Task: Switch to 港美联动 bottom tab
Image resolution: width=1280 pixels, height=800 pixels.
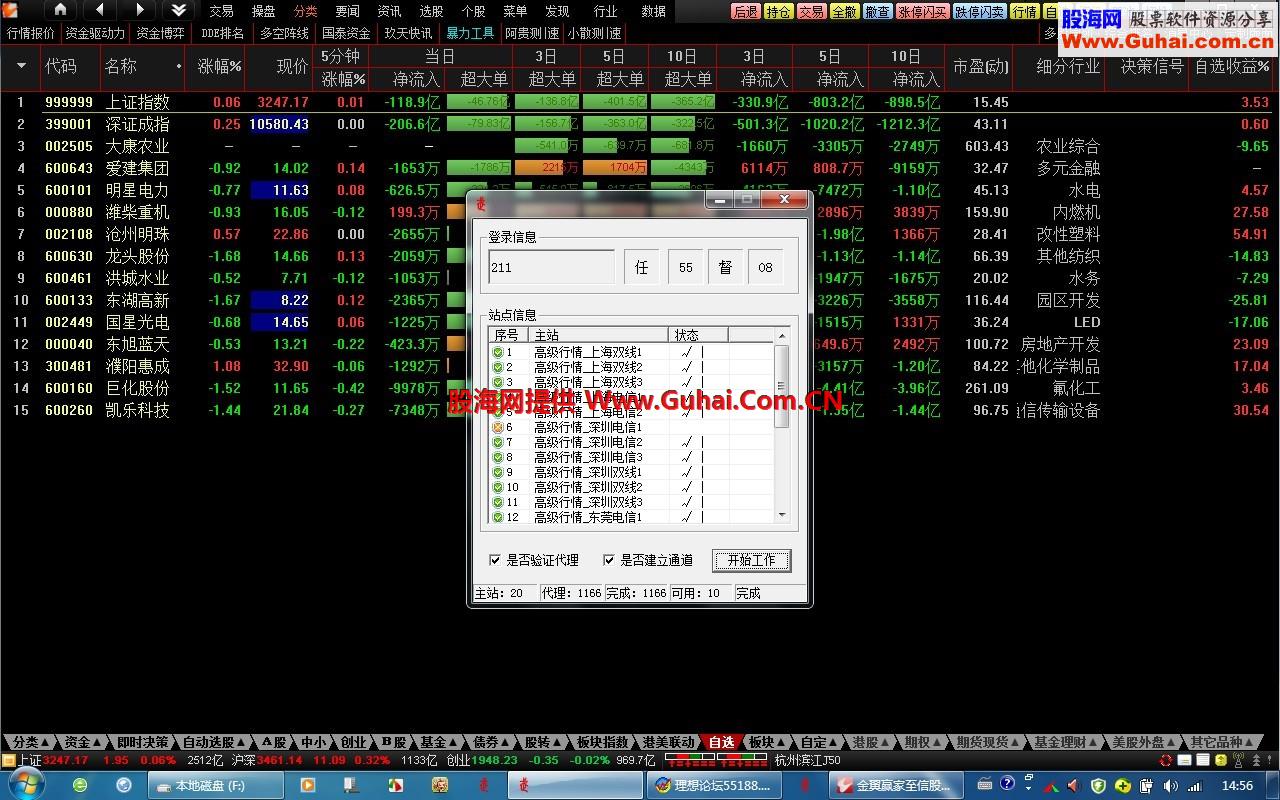Action: (667, 742)
